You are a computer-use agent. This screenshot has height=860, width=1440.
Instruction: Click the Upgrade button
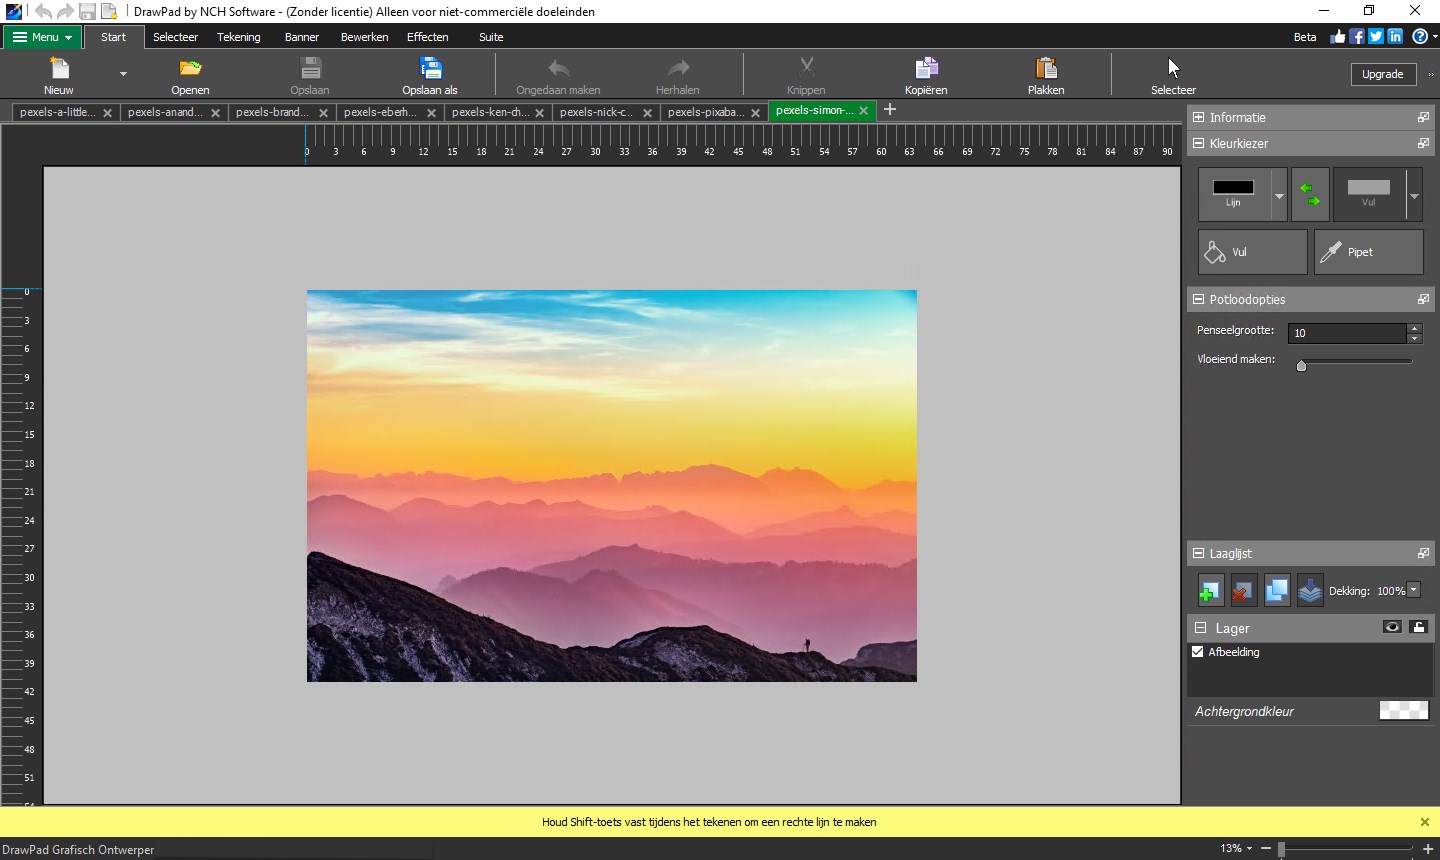(x=1382, y=74)
